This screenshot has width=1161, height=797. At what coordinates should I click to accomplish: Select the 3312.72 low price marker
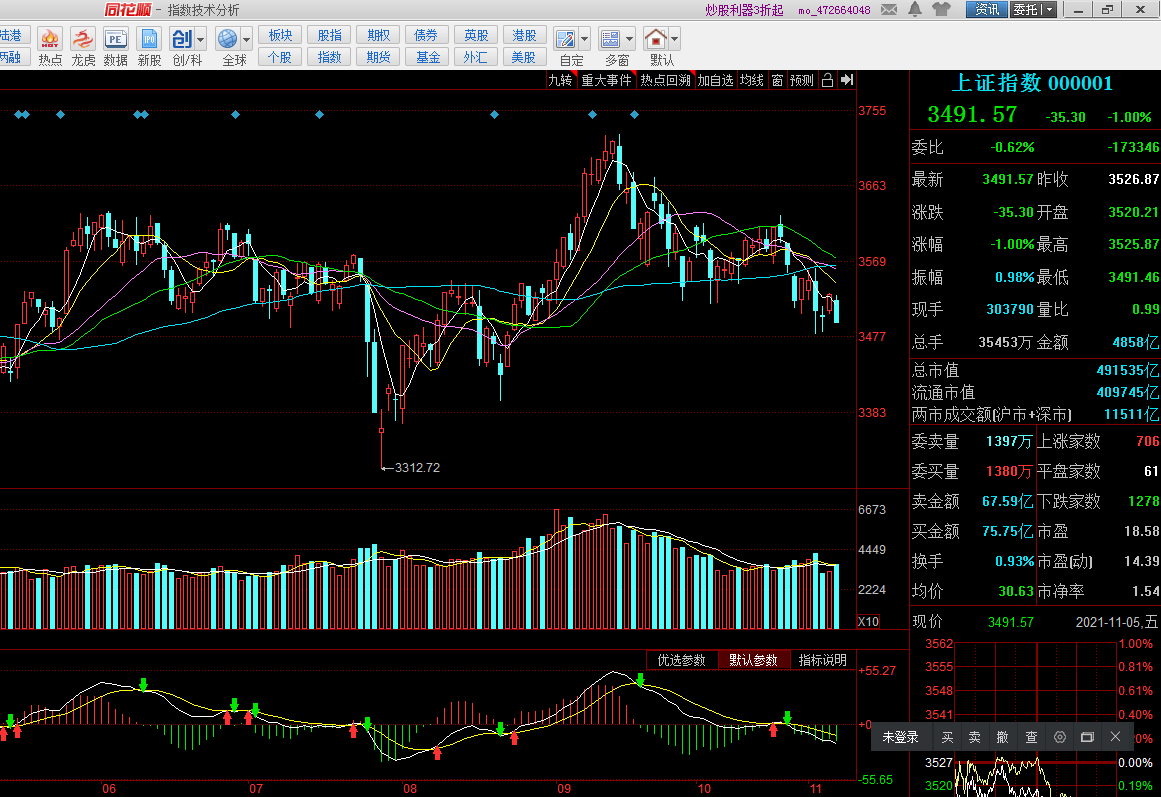tap(417, 467)
